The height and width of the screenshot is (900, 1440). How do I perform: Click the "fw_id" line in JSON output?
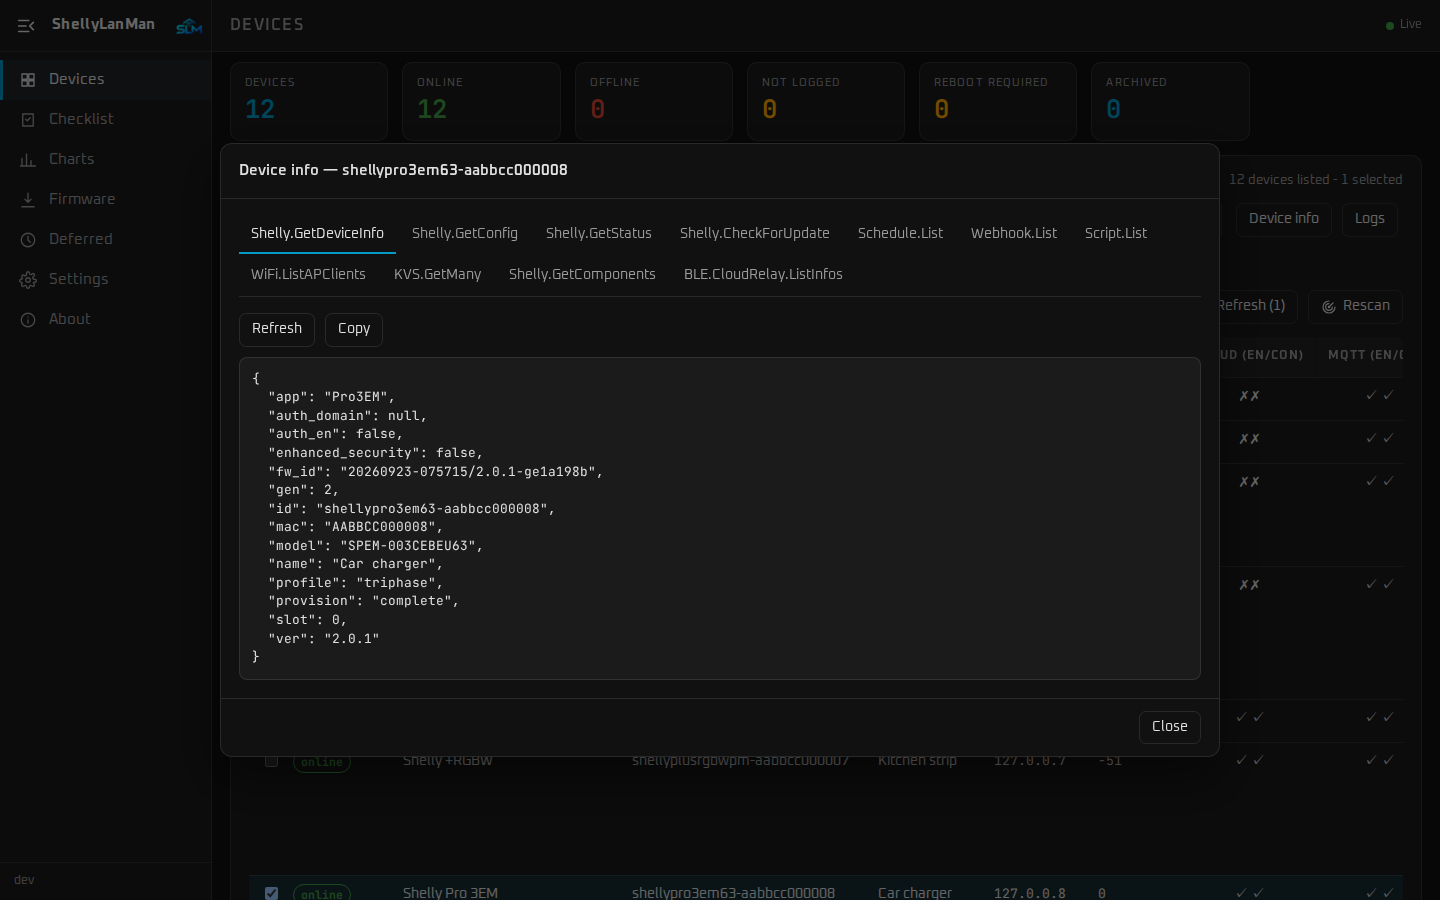click(436, 472)
